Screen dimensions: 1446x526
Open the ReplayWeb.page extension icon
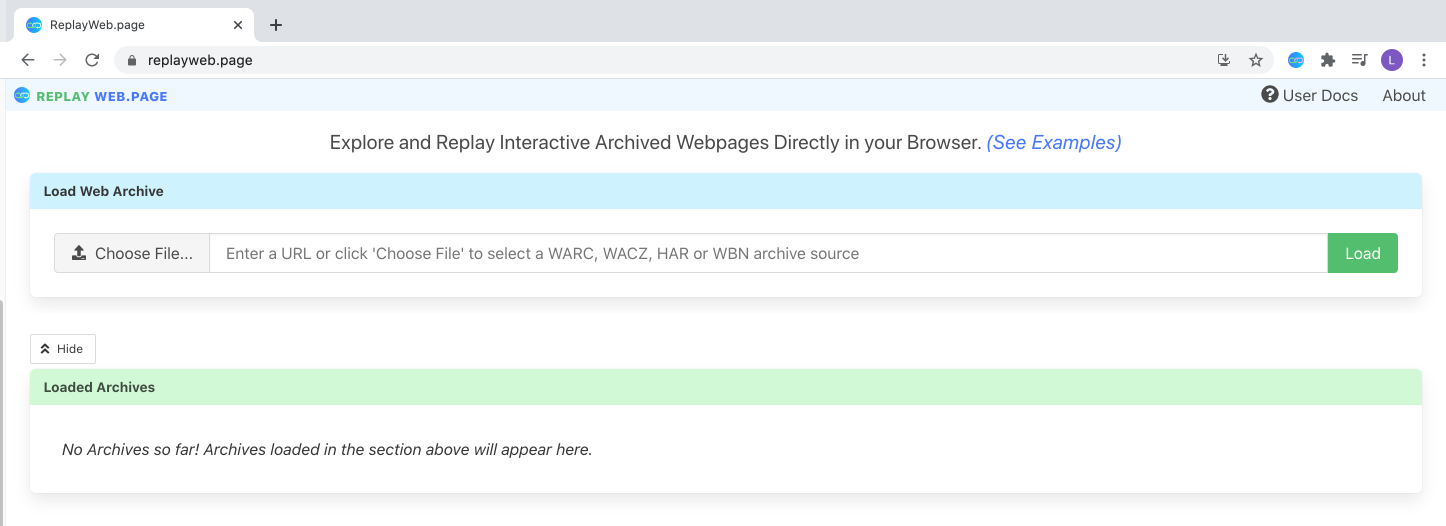point(1296,60)
